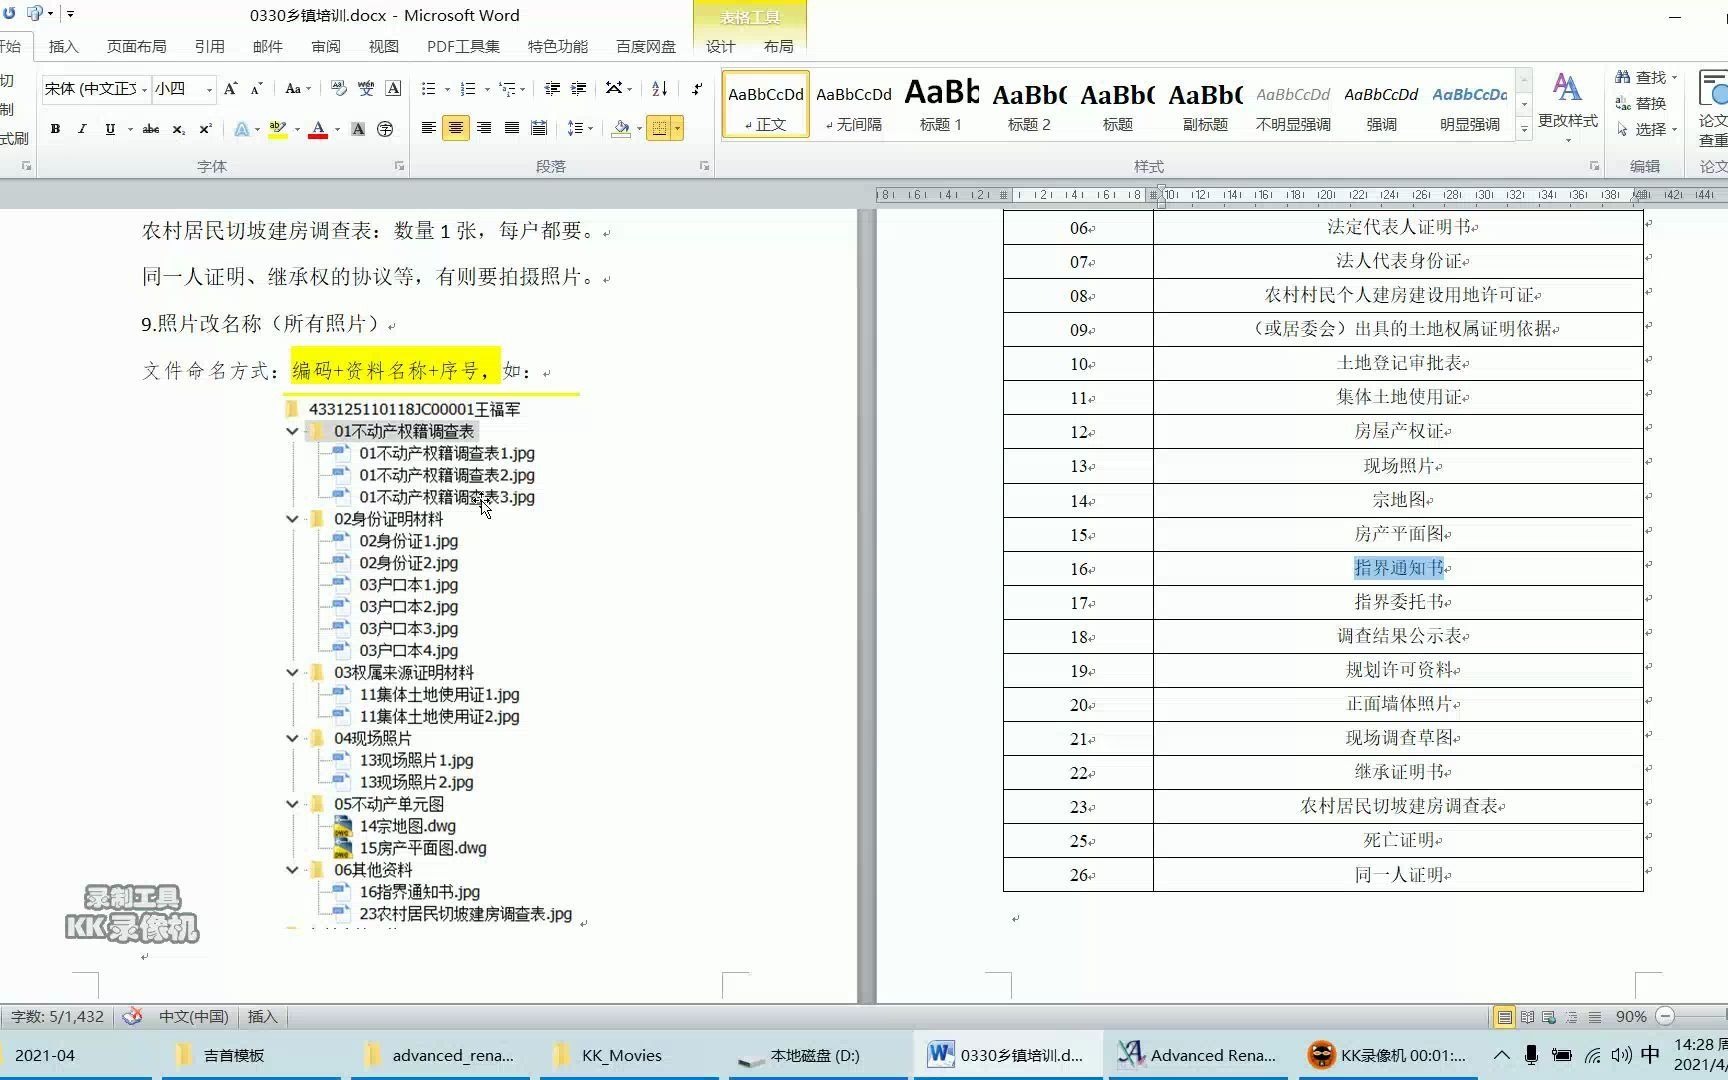The image size is (1728, 1080).
Task: Apply character shading icon
Action: tap(358, 129)
